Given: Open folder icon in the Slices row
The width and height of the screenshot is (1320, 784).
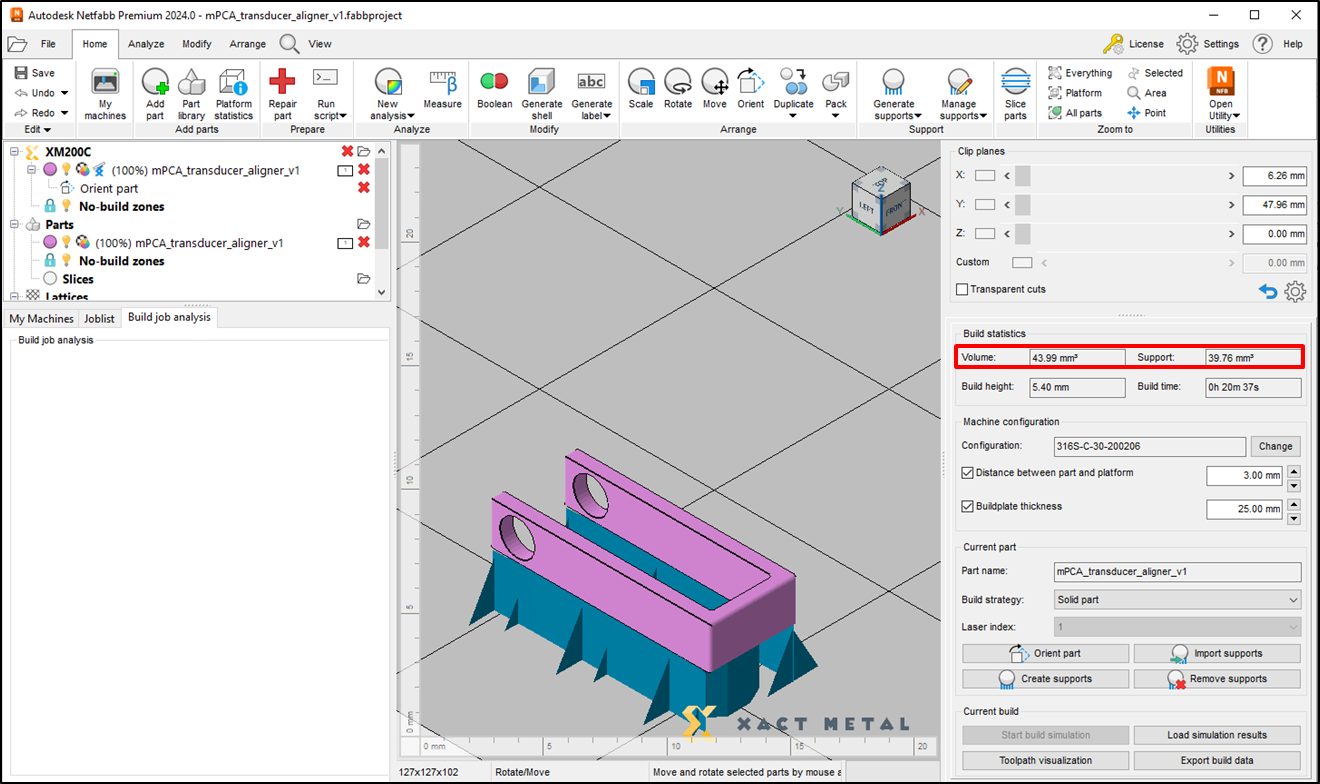Looking at the screenshot, I should [364, 279].
